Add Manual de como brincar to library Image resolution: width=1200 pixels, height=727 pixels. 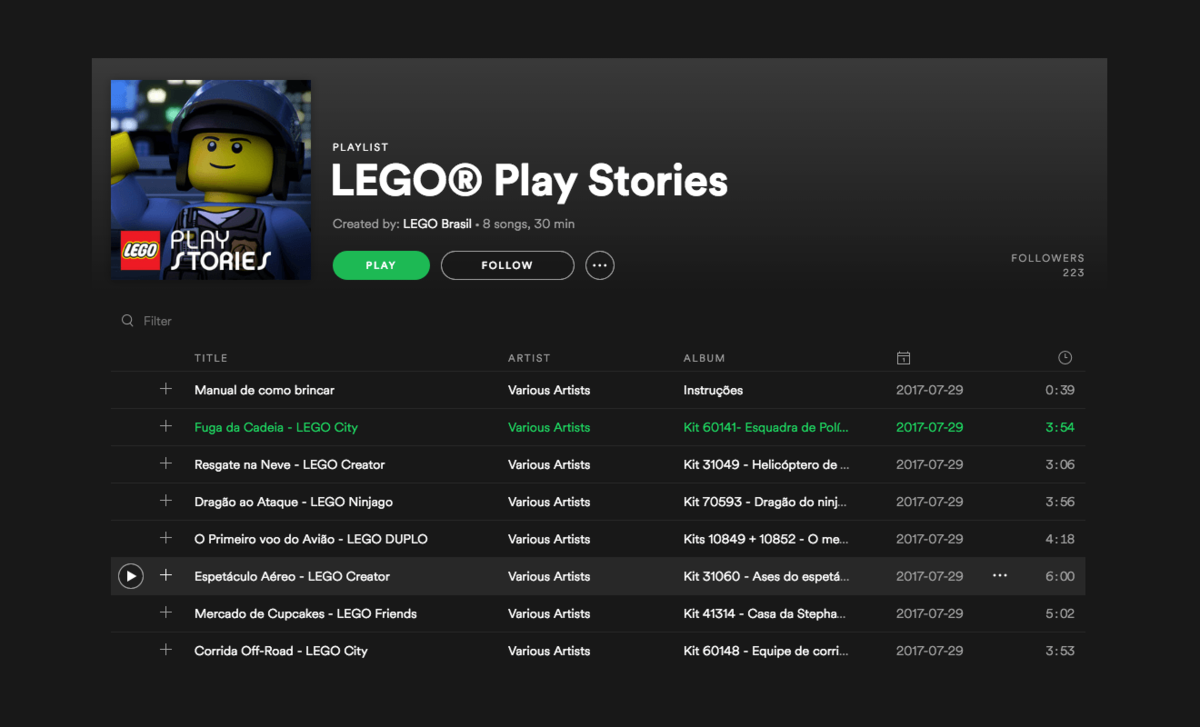[x=166, y=390]
